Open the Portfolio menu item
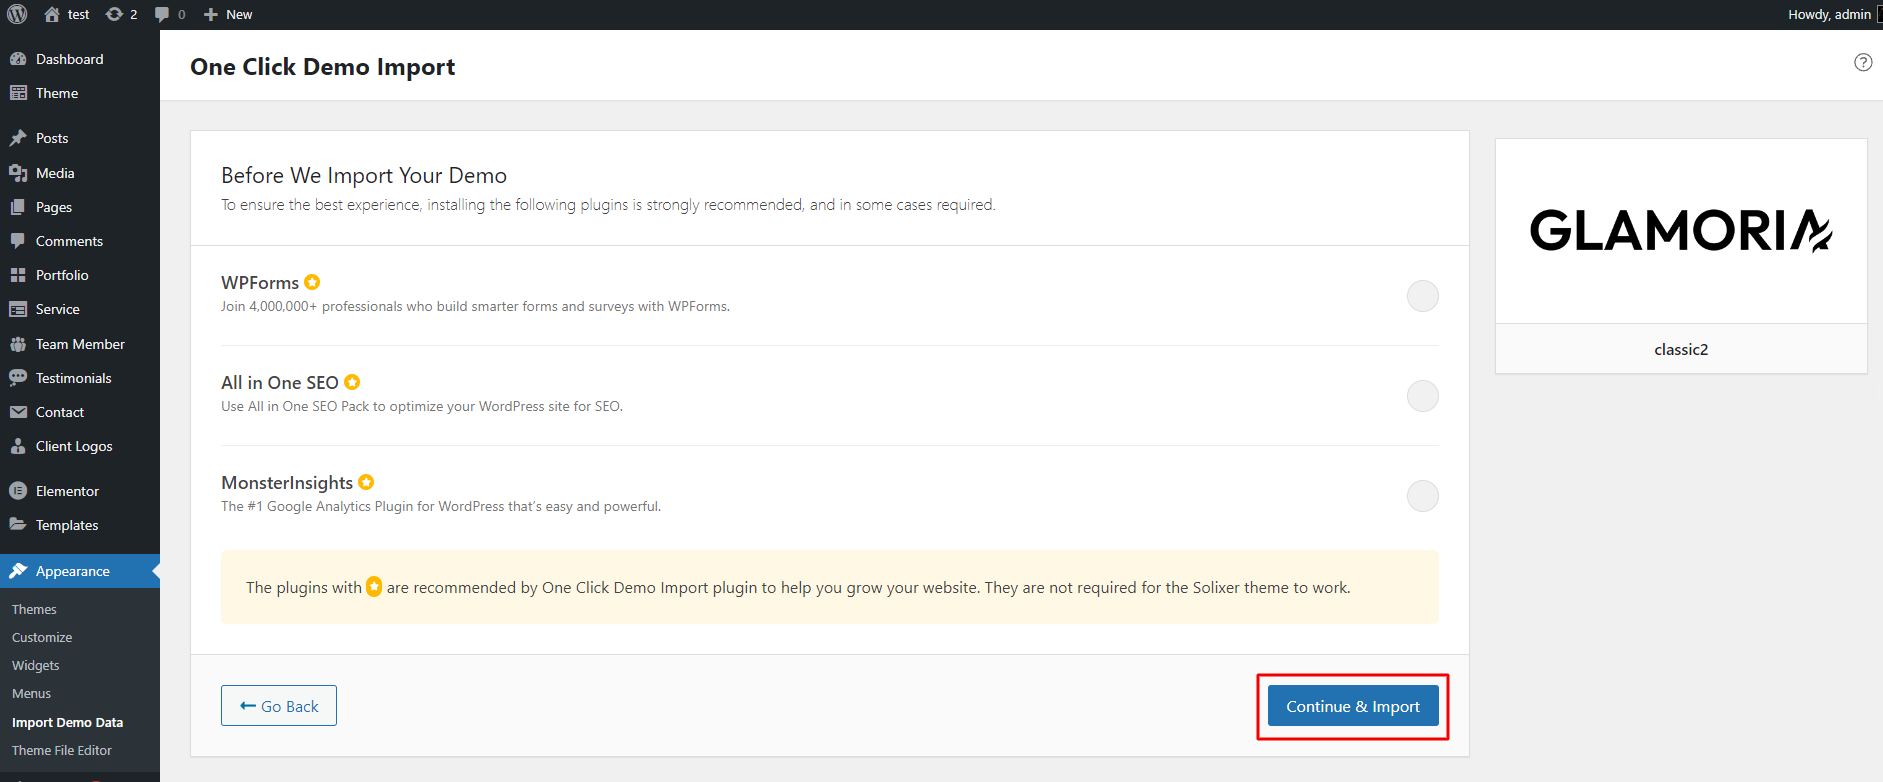1883x782 pixels. click(80, 275)
